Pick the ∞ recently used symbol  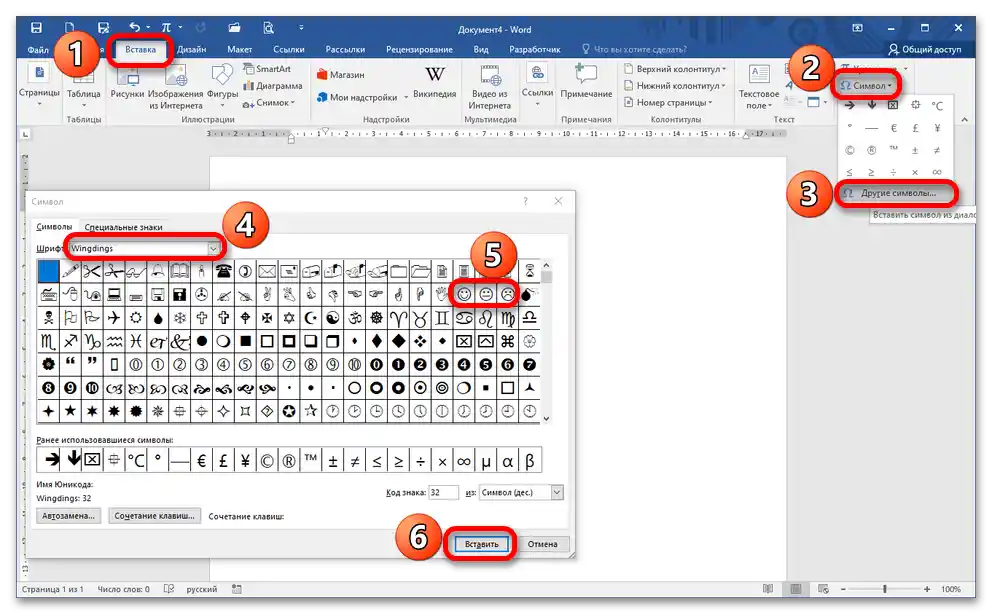pyautogui.click(x=464, y=460)
